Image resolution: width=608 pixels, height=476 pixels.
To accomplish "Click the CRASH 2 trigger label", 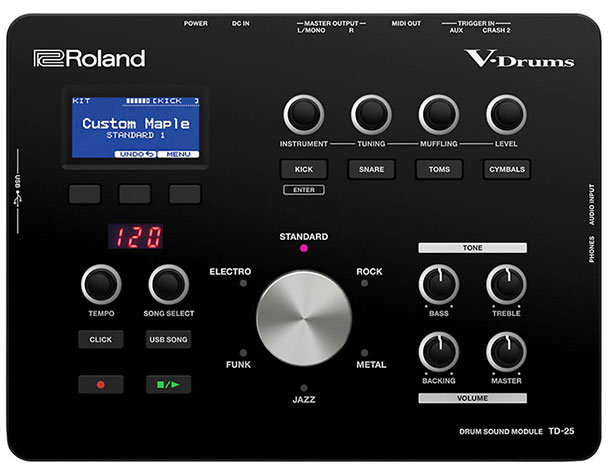I will 496,30.
